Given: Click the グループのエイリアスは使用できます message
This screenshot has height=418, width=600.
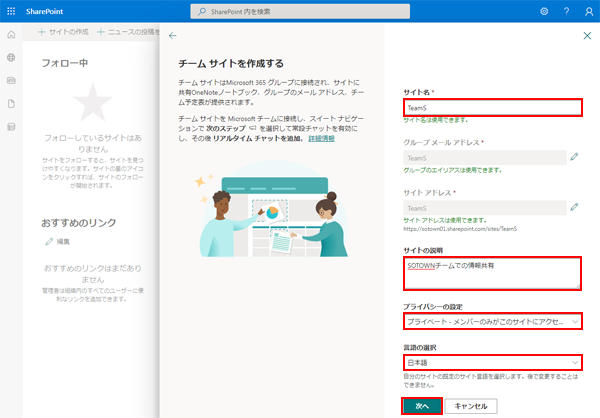Looking at the screenshot, I should (x=452, y=170).
